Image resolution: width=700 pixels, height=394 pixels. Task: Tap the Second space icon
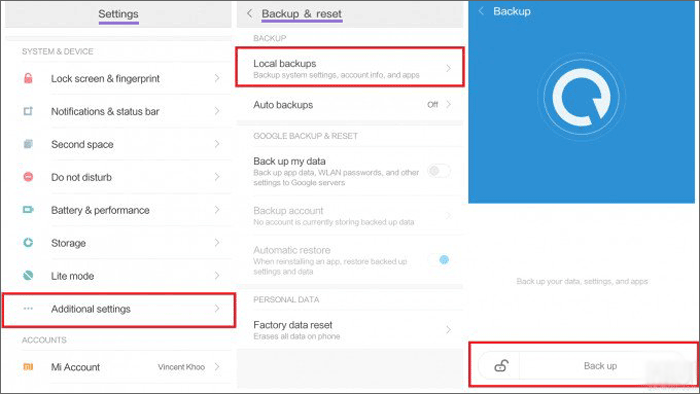point(28,144)
